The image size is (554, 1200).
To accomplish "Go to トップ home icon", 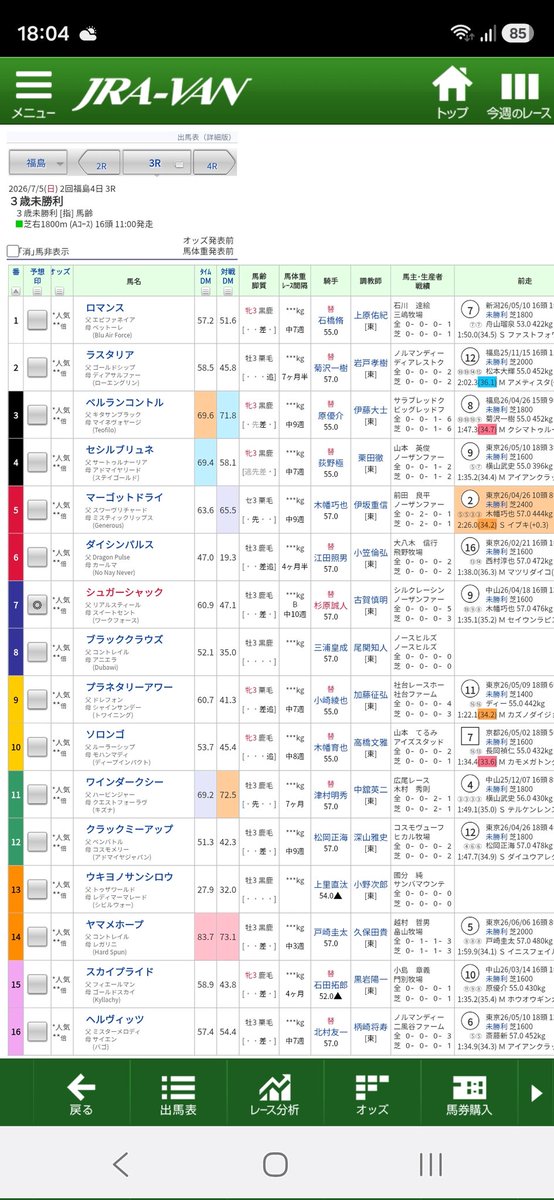I will pyautogui.click(x=453, y=93).
